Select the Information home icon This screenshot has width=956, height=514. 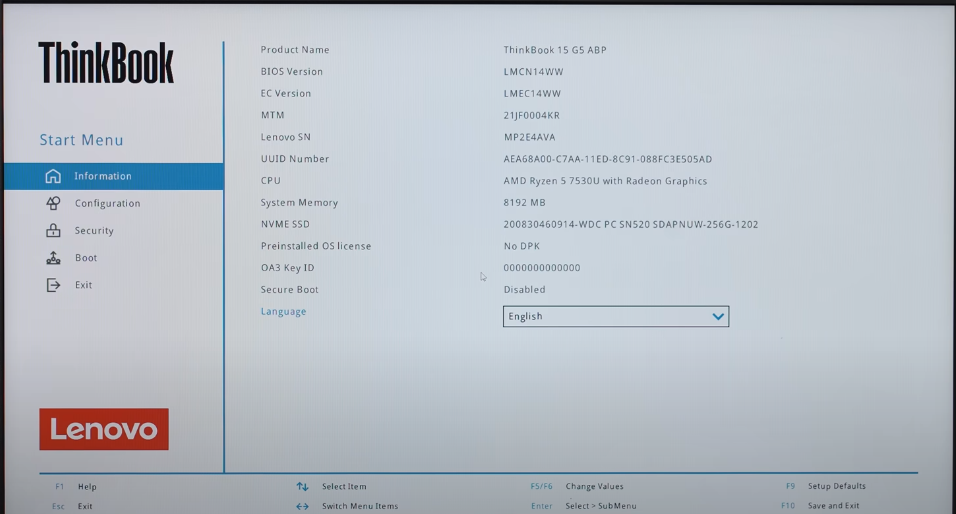[53, 176]
